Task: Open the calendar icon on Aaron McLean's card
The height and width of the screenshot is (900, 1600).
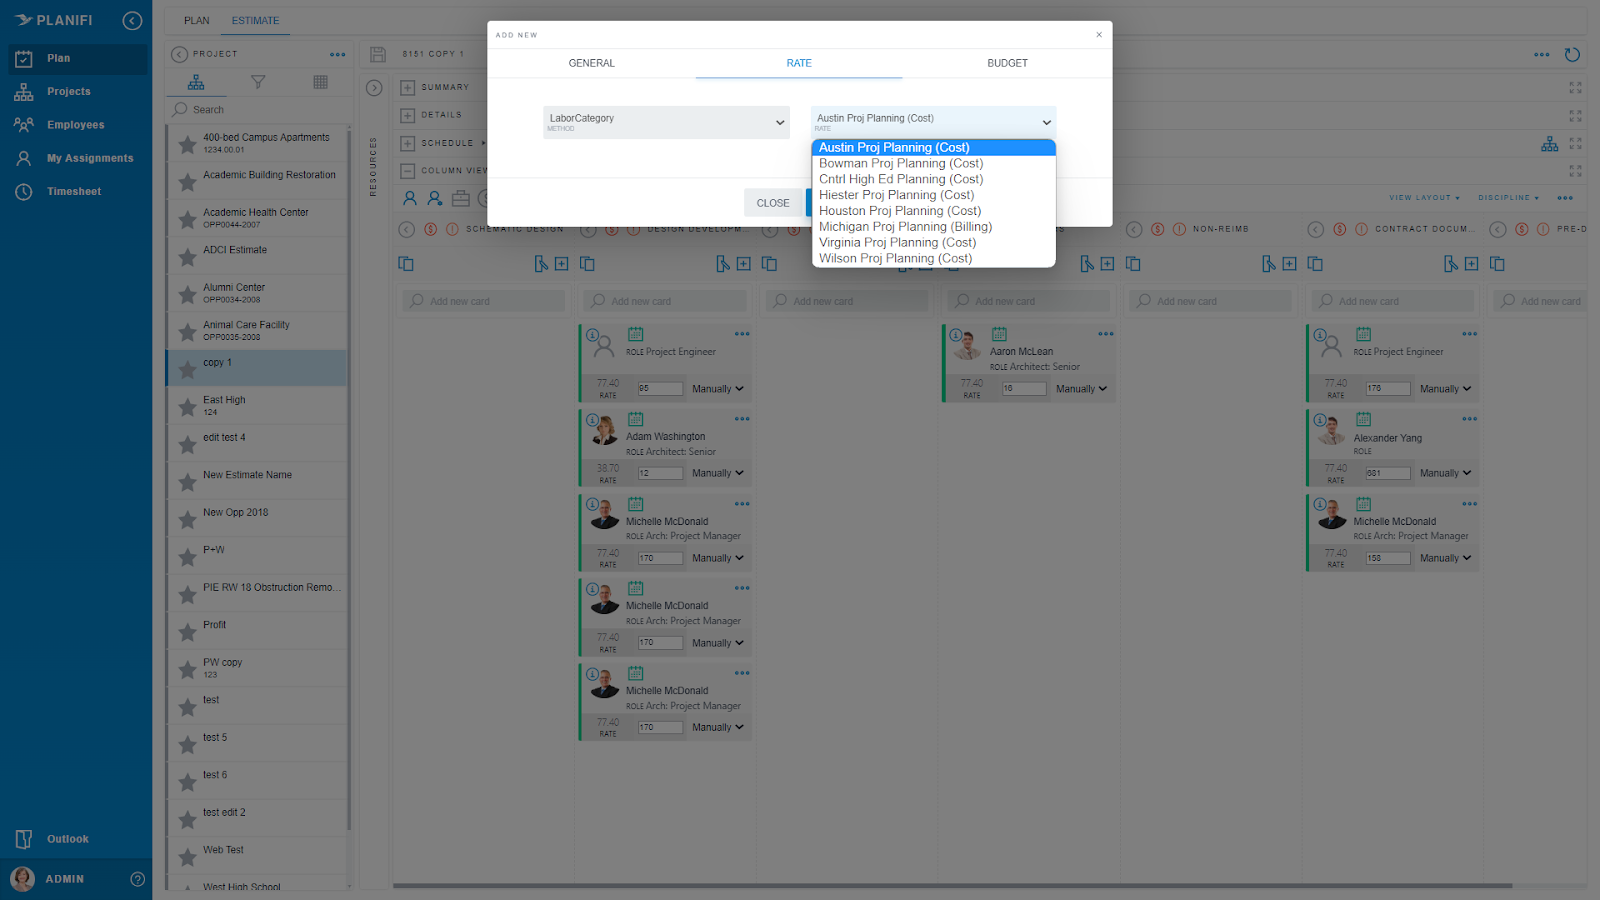Action: point(999,334)
